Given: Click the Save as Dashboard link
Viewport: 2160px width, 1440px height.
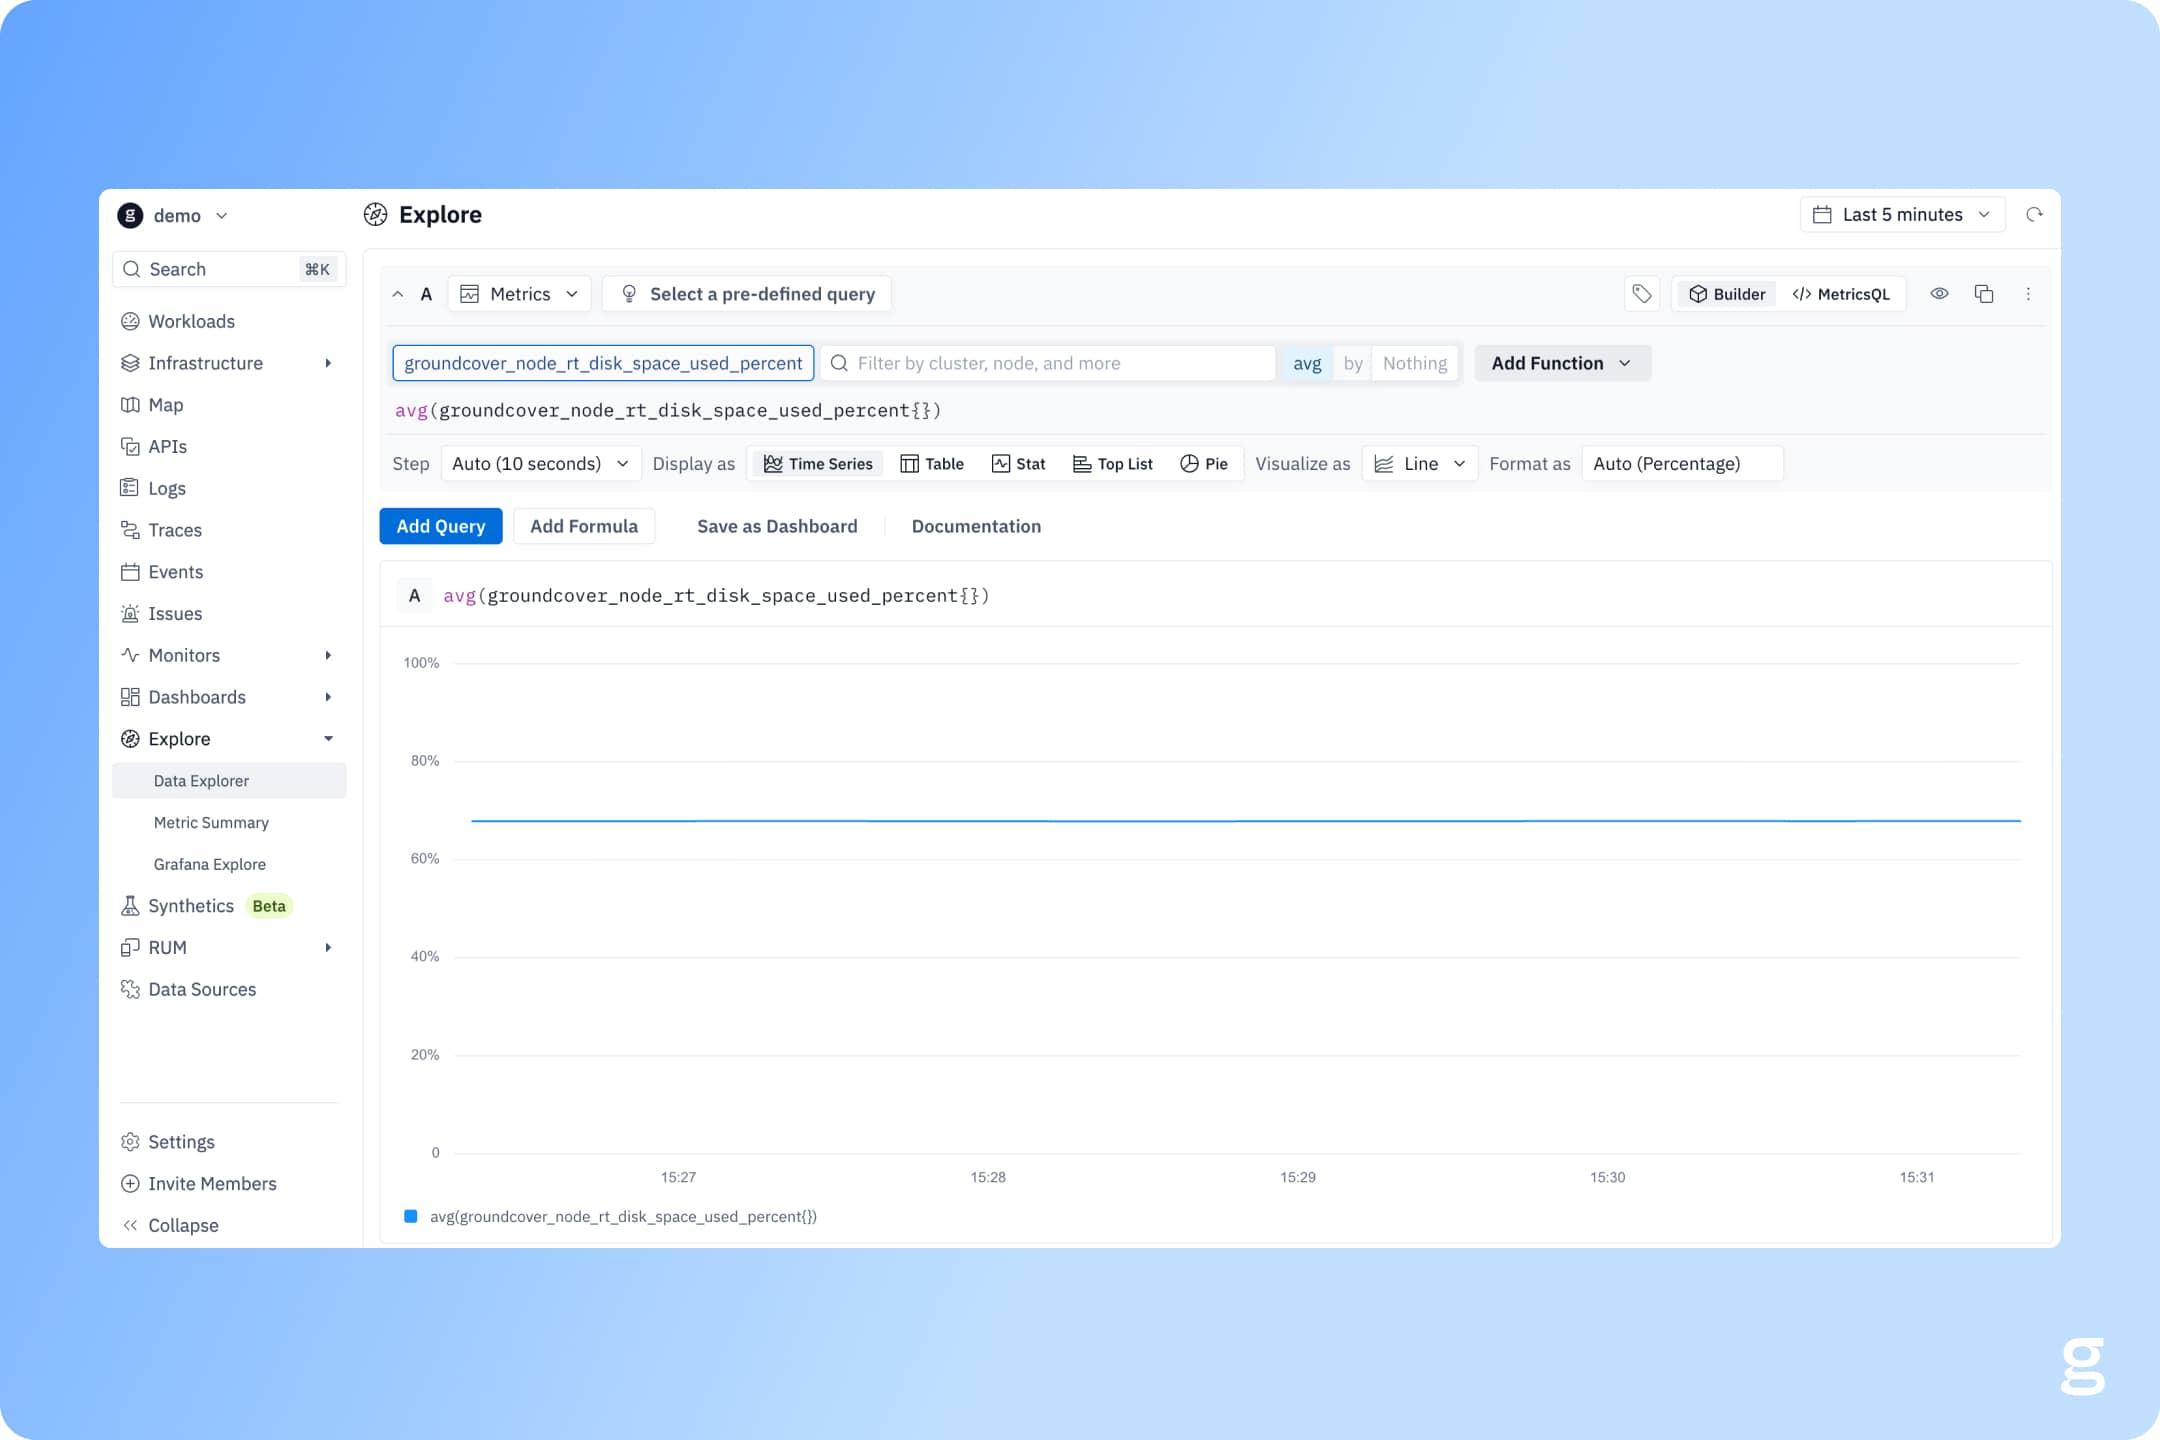Looking at the screenshot, I should click(777, 526).
